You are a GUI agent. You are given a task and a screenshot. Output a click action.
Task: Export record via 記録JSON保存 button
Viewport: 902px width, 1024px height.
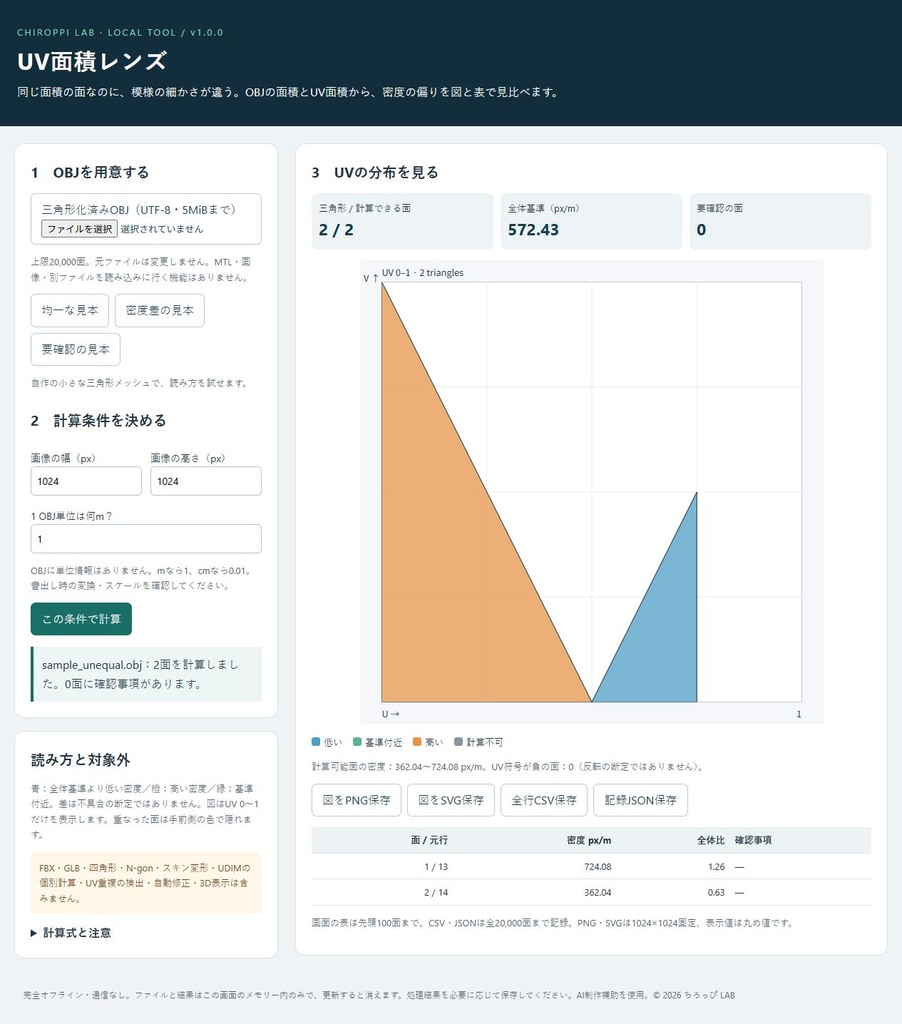[640, 800]
